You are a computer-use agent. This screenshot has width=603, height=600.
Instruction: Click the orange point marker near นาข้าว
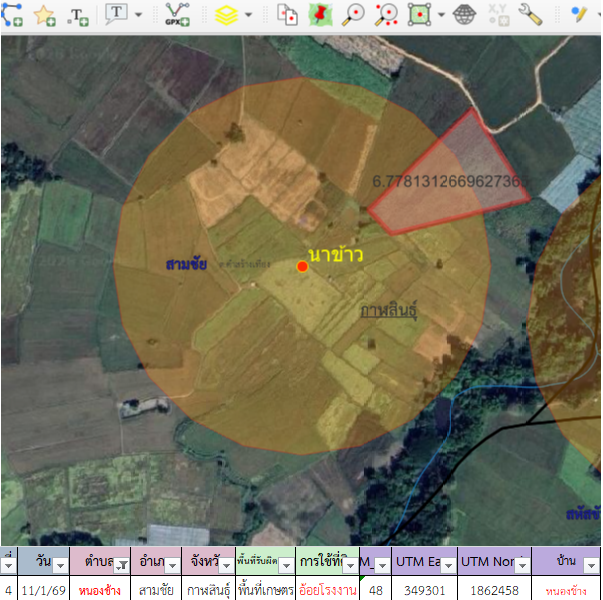(302, 266)
